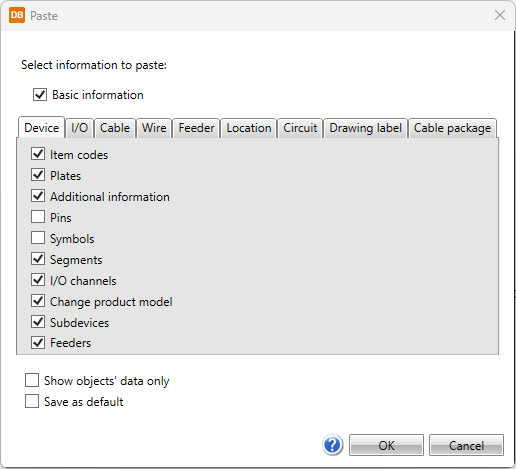Select the Feeder tab
Image resolution: width=516 pixels, height=469 pixels.
point(196,128)
